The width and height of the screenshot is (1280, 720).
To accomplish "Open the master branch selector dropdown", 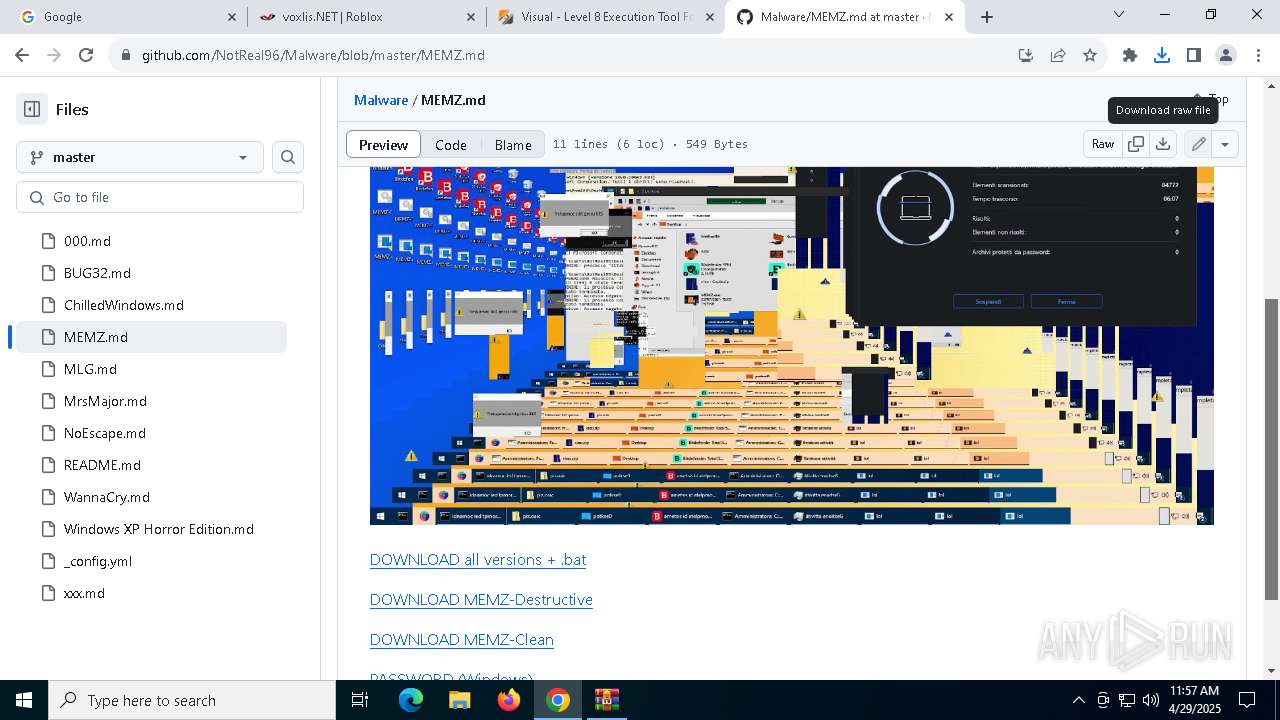I will pyautogui.click(x=140, y=157).
